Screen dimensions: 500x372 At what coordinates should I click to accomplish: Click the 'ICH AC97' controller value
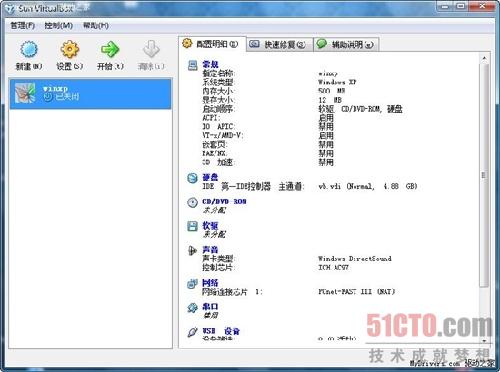334,268
